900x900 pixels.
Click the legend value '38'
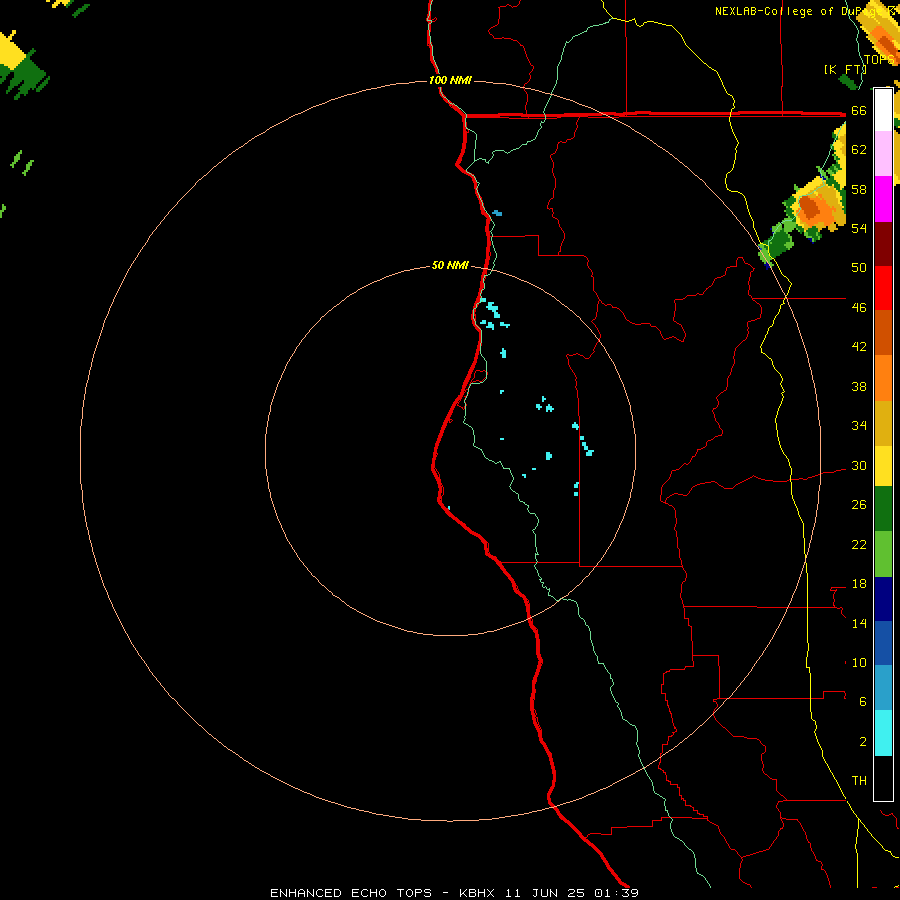[859, 386]
